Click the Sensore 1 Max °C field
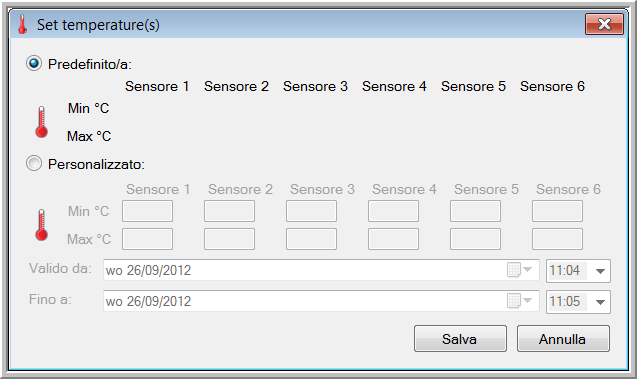637x379 pixels. (x=147, y=239)
